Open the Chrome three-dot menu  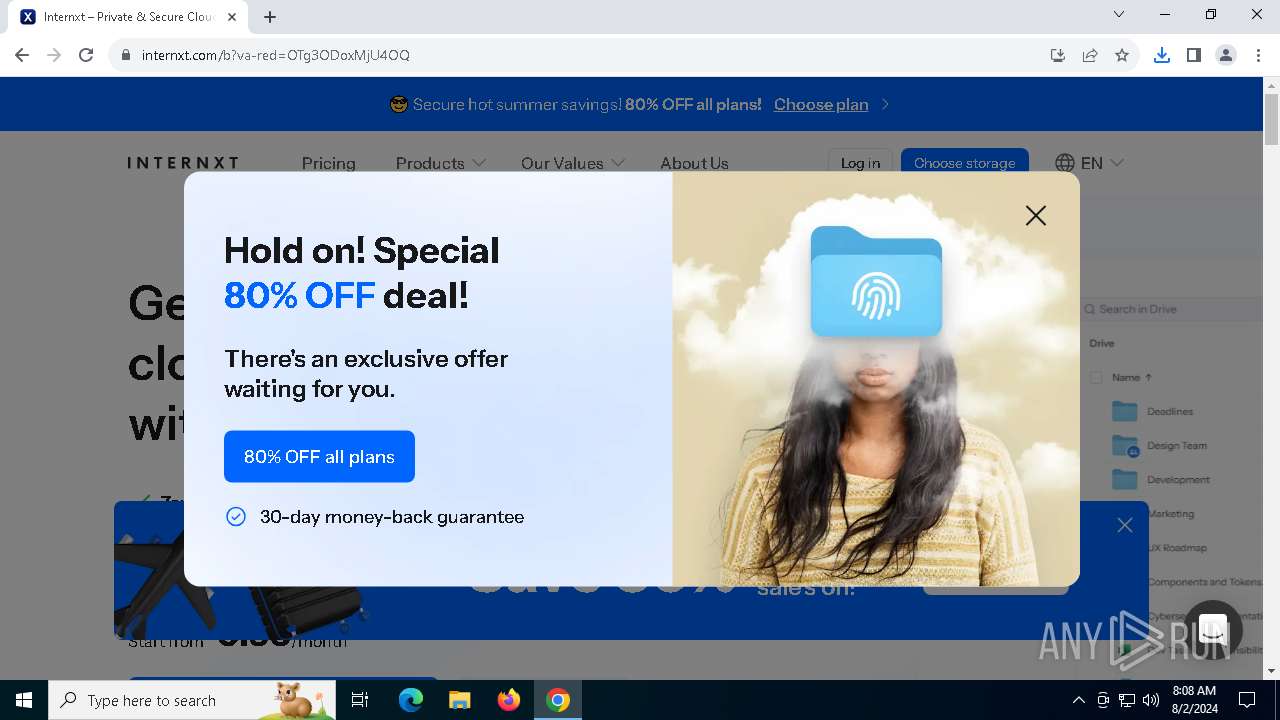1258,55
